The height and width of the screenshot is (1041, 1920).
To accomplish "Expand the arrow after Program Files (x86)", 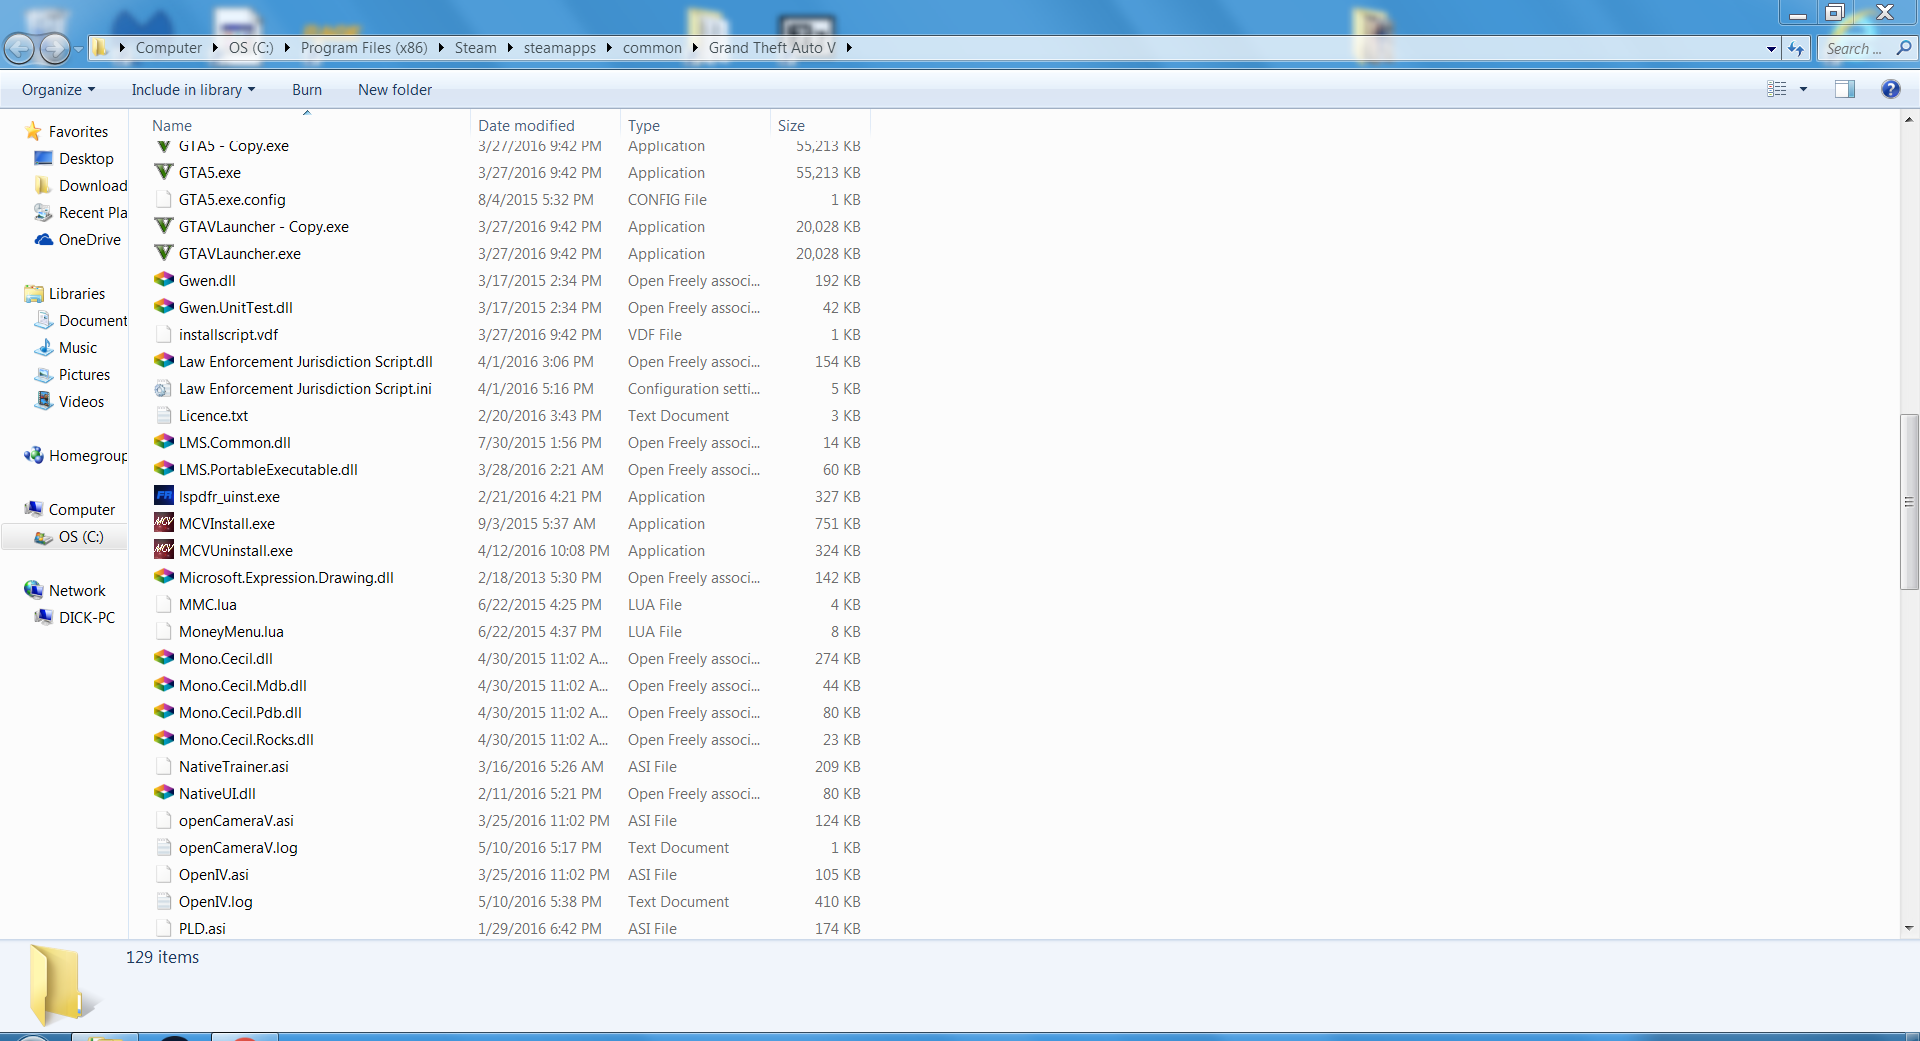I will pos(441,48).
